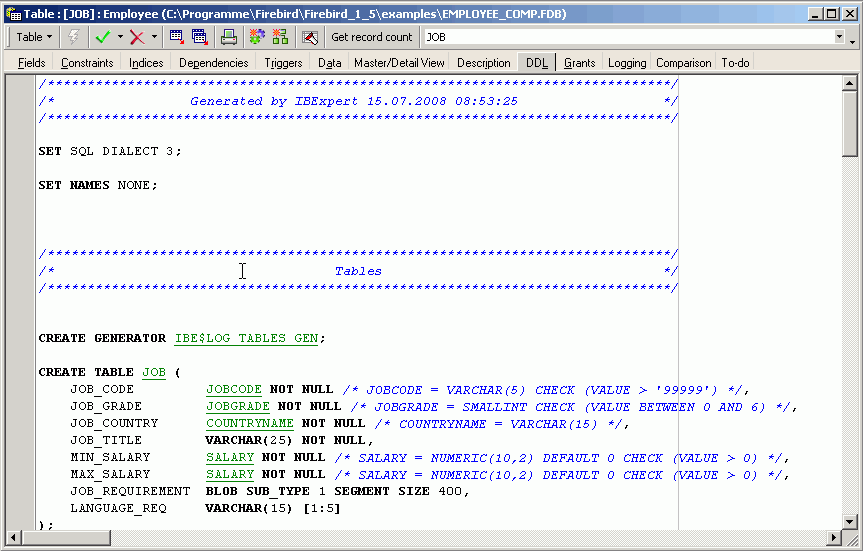Click horizontal scrollbar right arrow
The height and width of the screenshot is (551, 863).
(x=834, y=537)
